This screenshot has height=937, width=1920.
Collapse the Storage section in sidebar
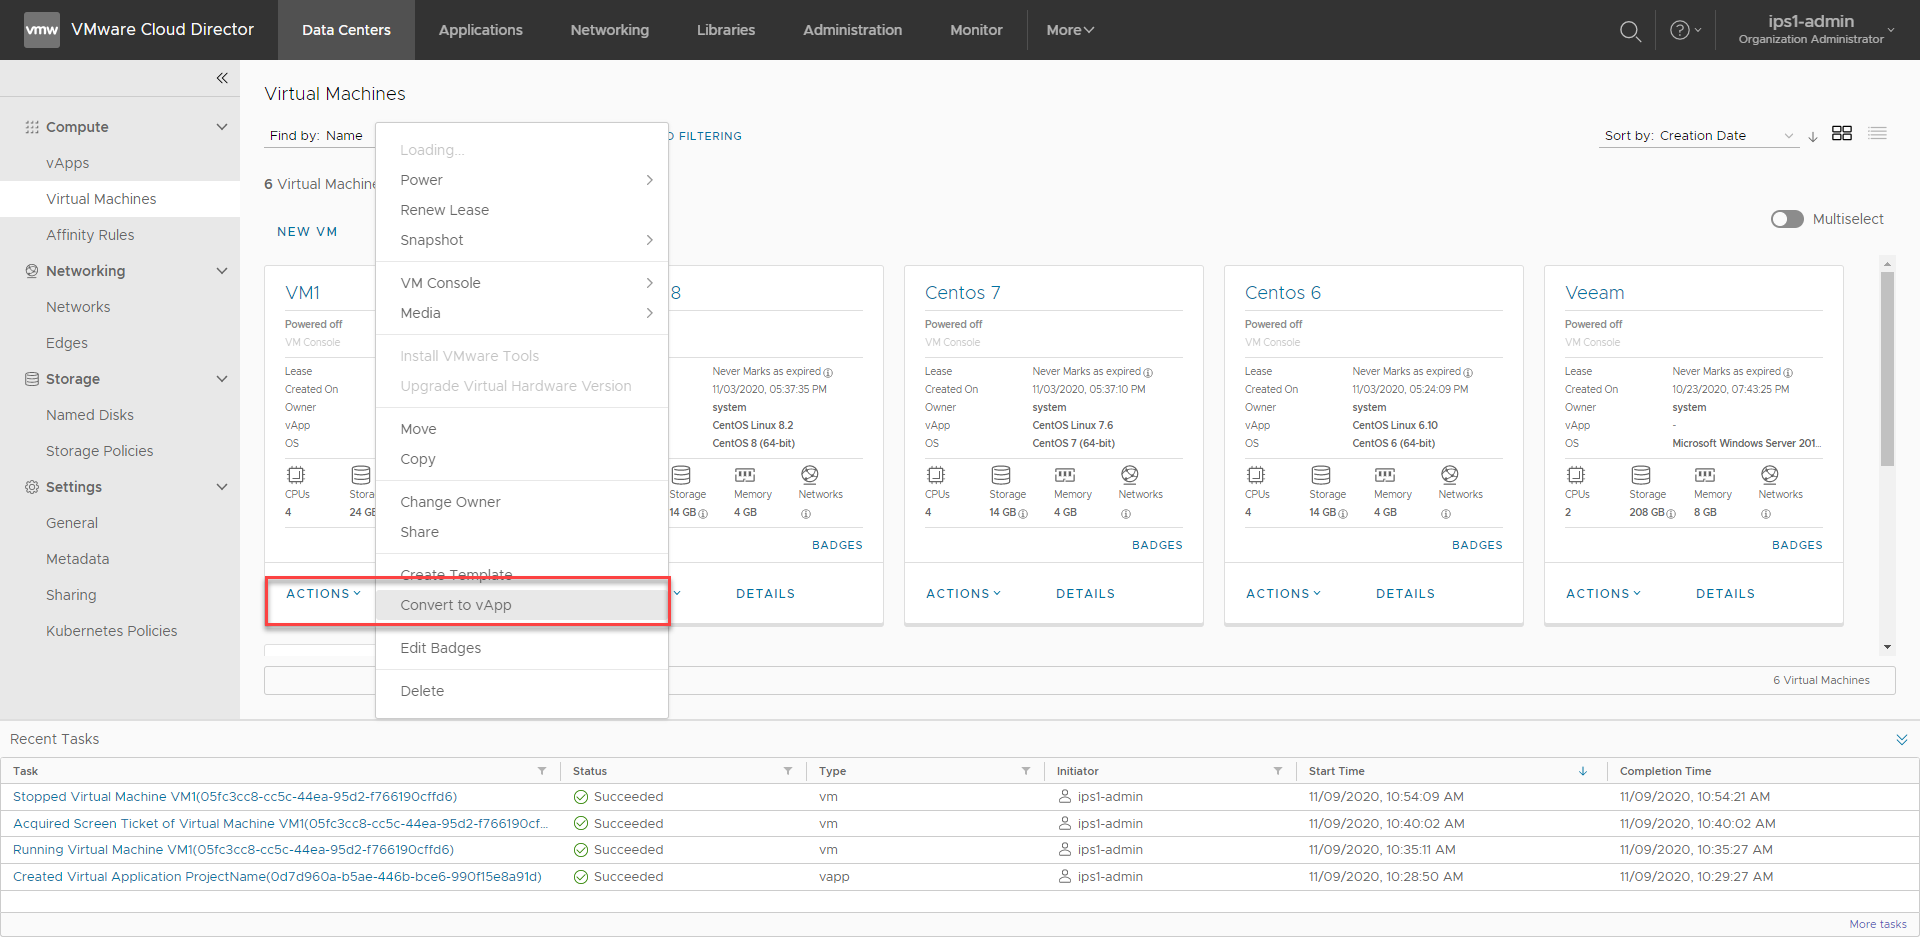(x=222, y=379)
